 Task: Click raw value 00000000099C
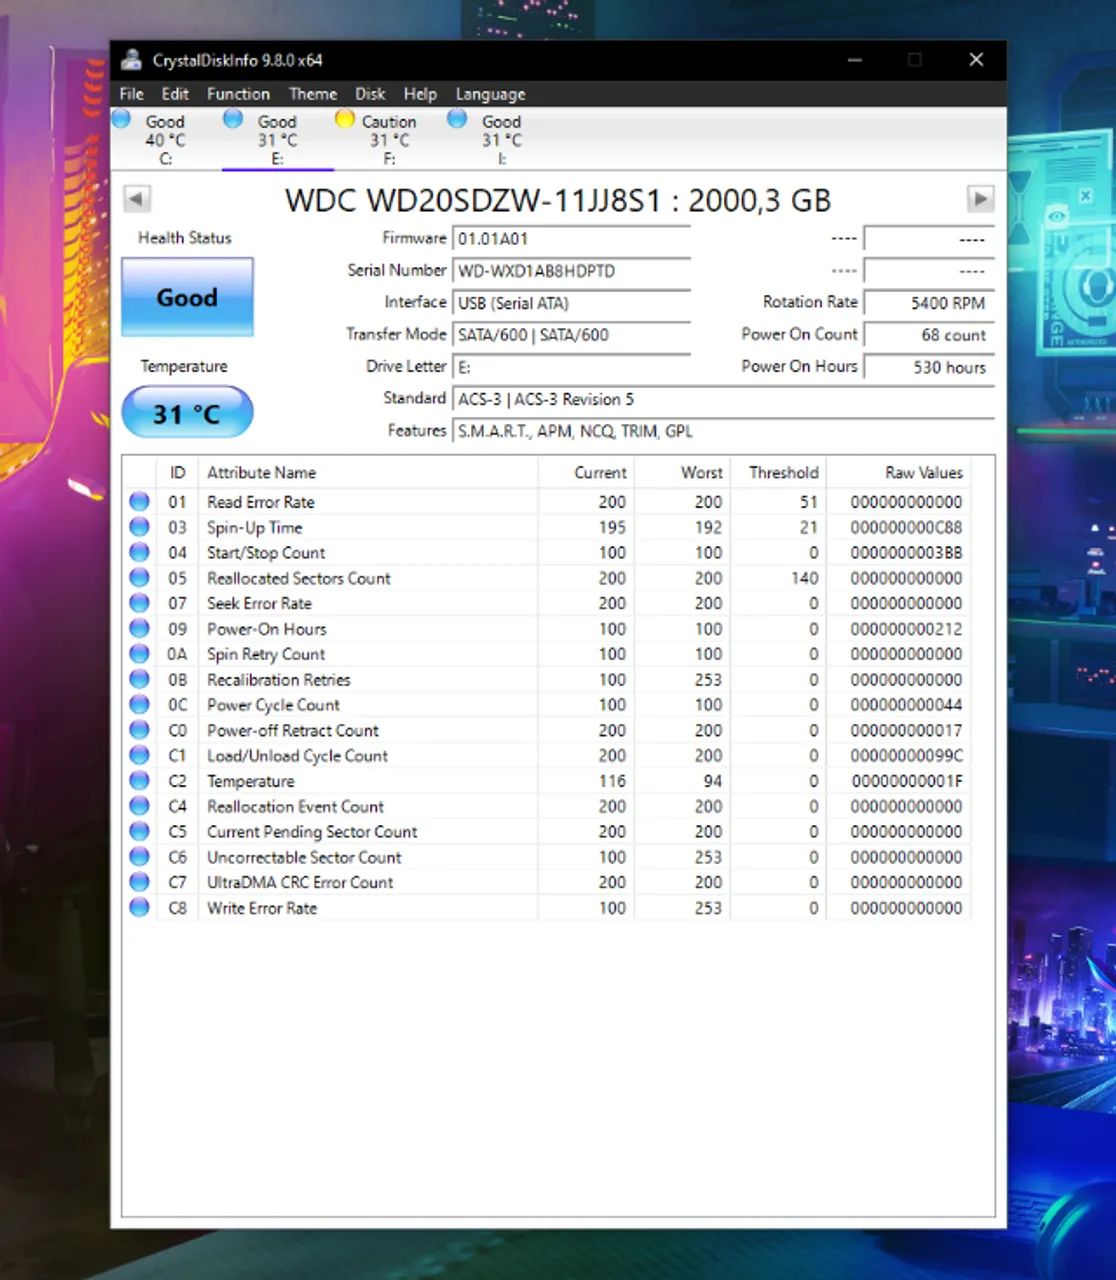click(906, 755)
